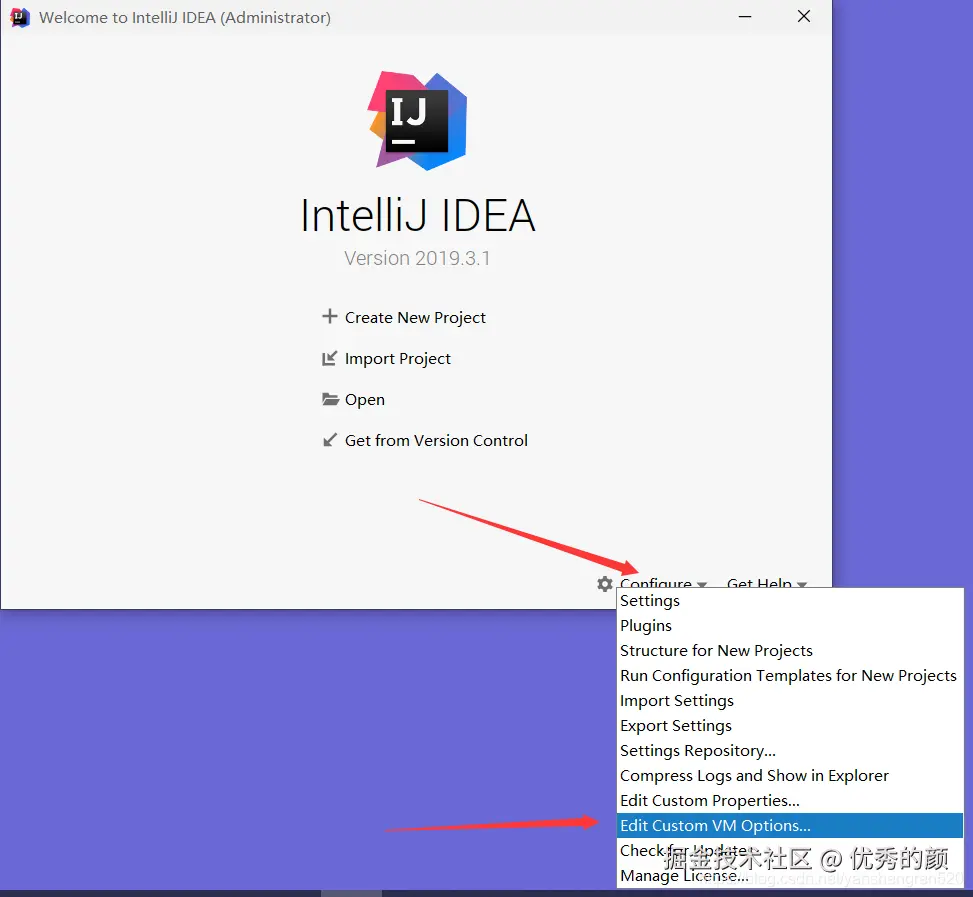Viewport: 973px width, 897px height.
Task: Click the title bar IntelliJ app icon
Action: [20, 17]
